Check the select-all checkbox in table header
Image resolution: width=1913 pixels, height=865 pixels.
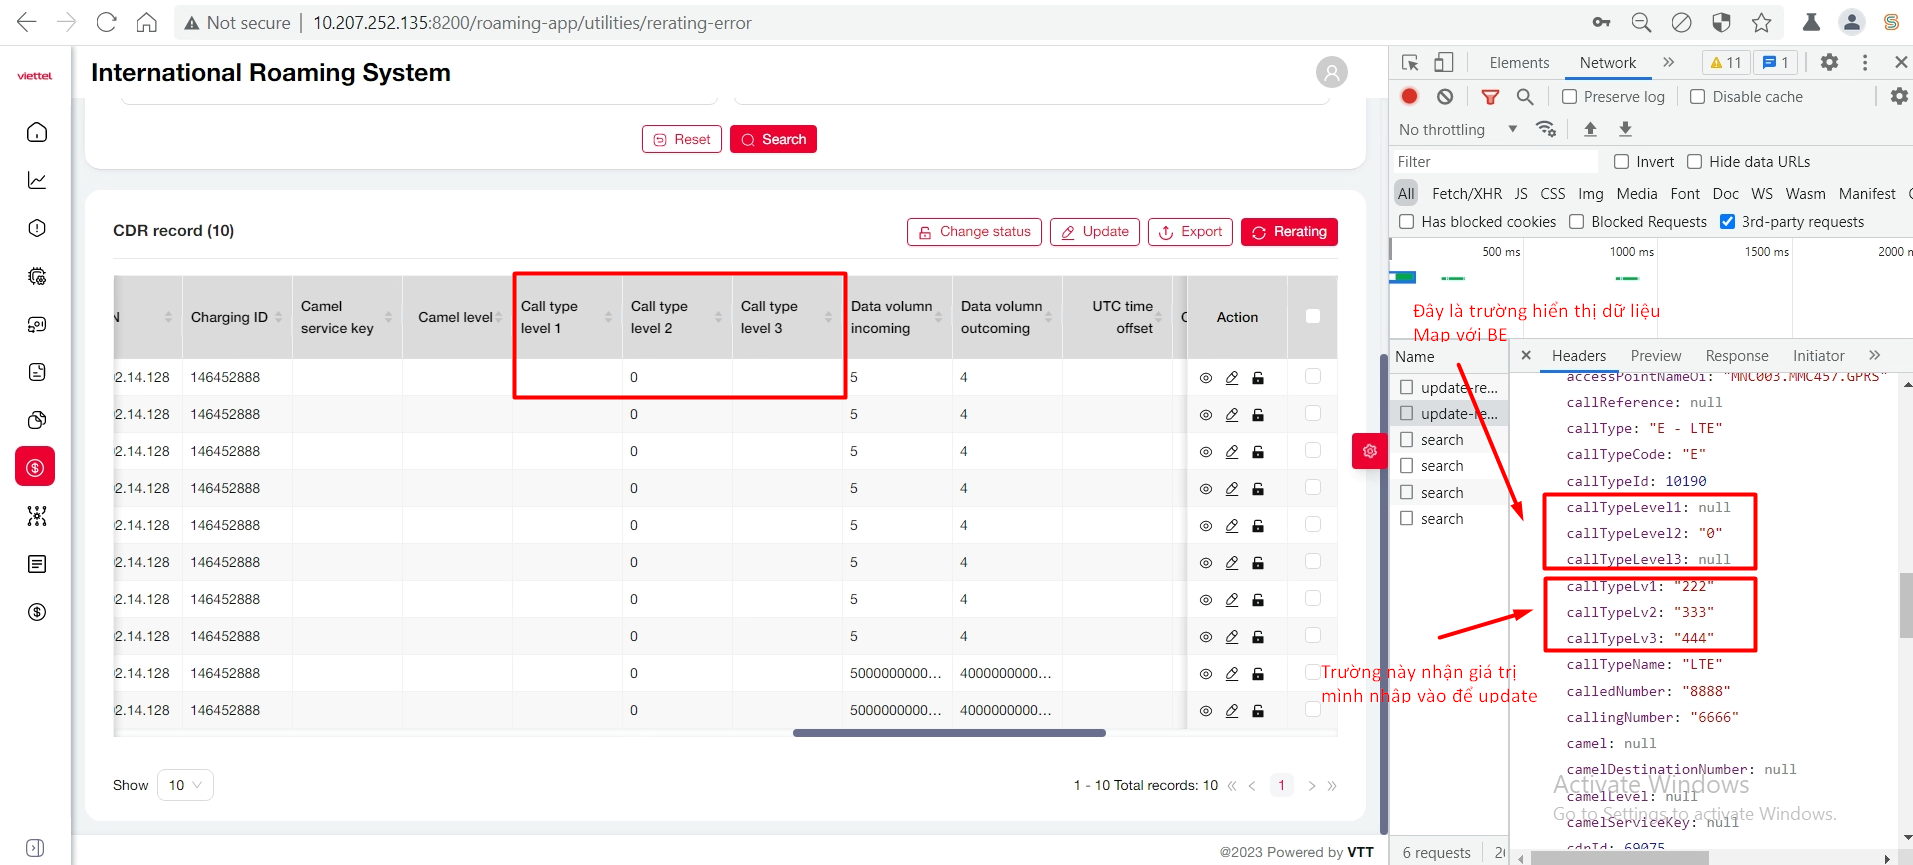1313,317
